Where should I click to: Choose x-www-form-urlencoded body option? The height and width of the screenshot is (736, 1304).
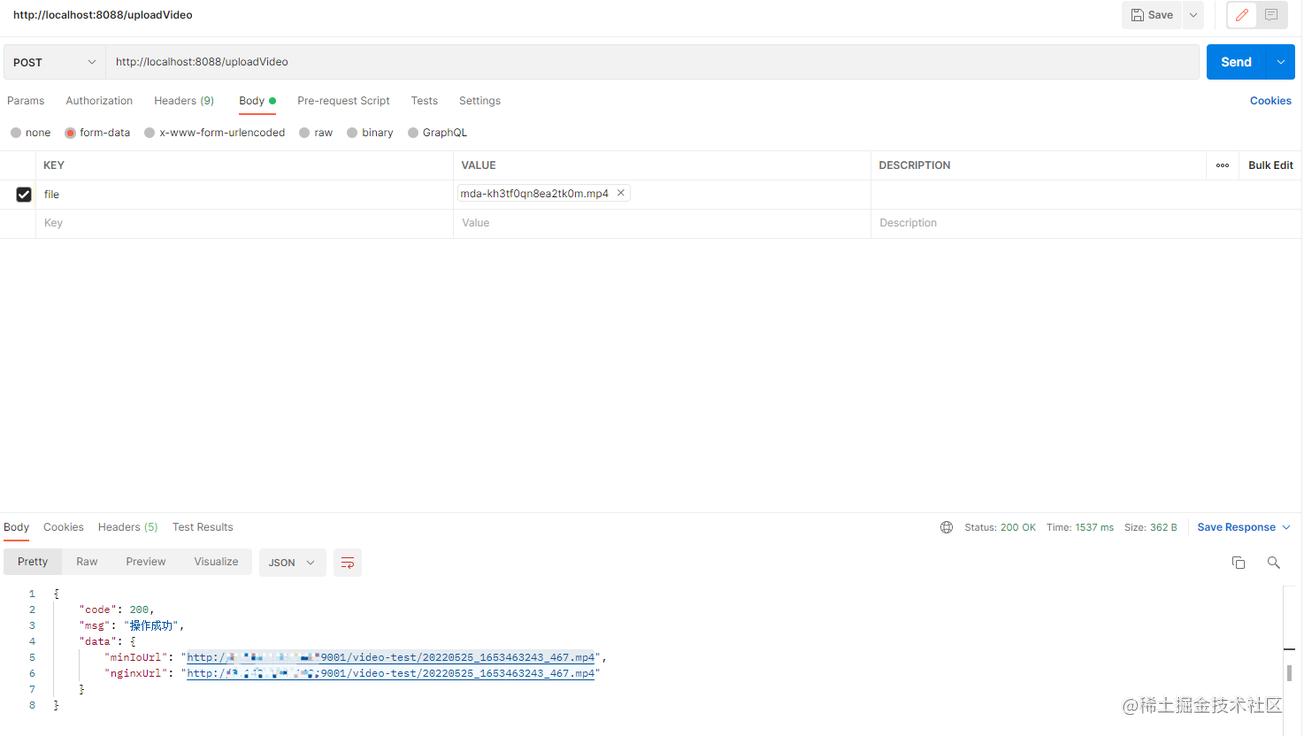tap(150, 133)
